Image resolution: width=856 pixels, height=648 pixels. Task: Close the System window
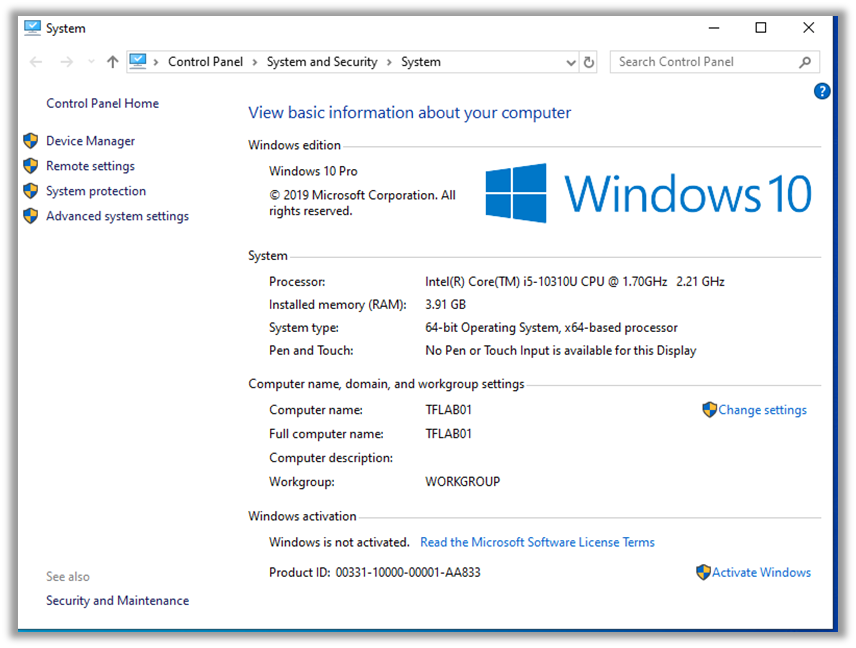pyautogui.click(x=809, y=28)
